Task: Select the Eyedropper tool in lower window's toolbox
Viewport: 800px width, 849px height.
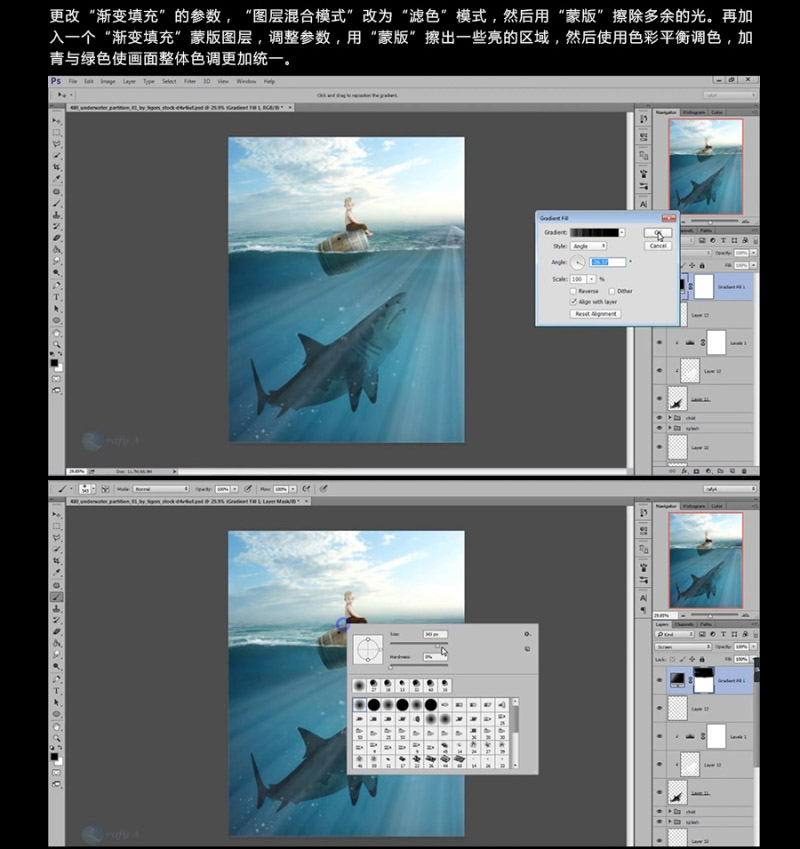Action: coord(57,572)
